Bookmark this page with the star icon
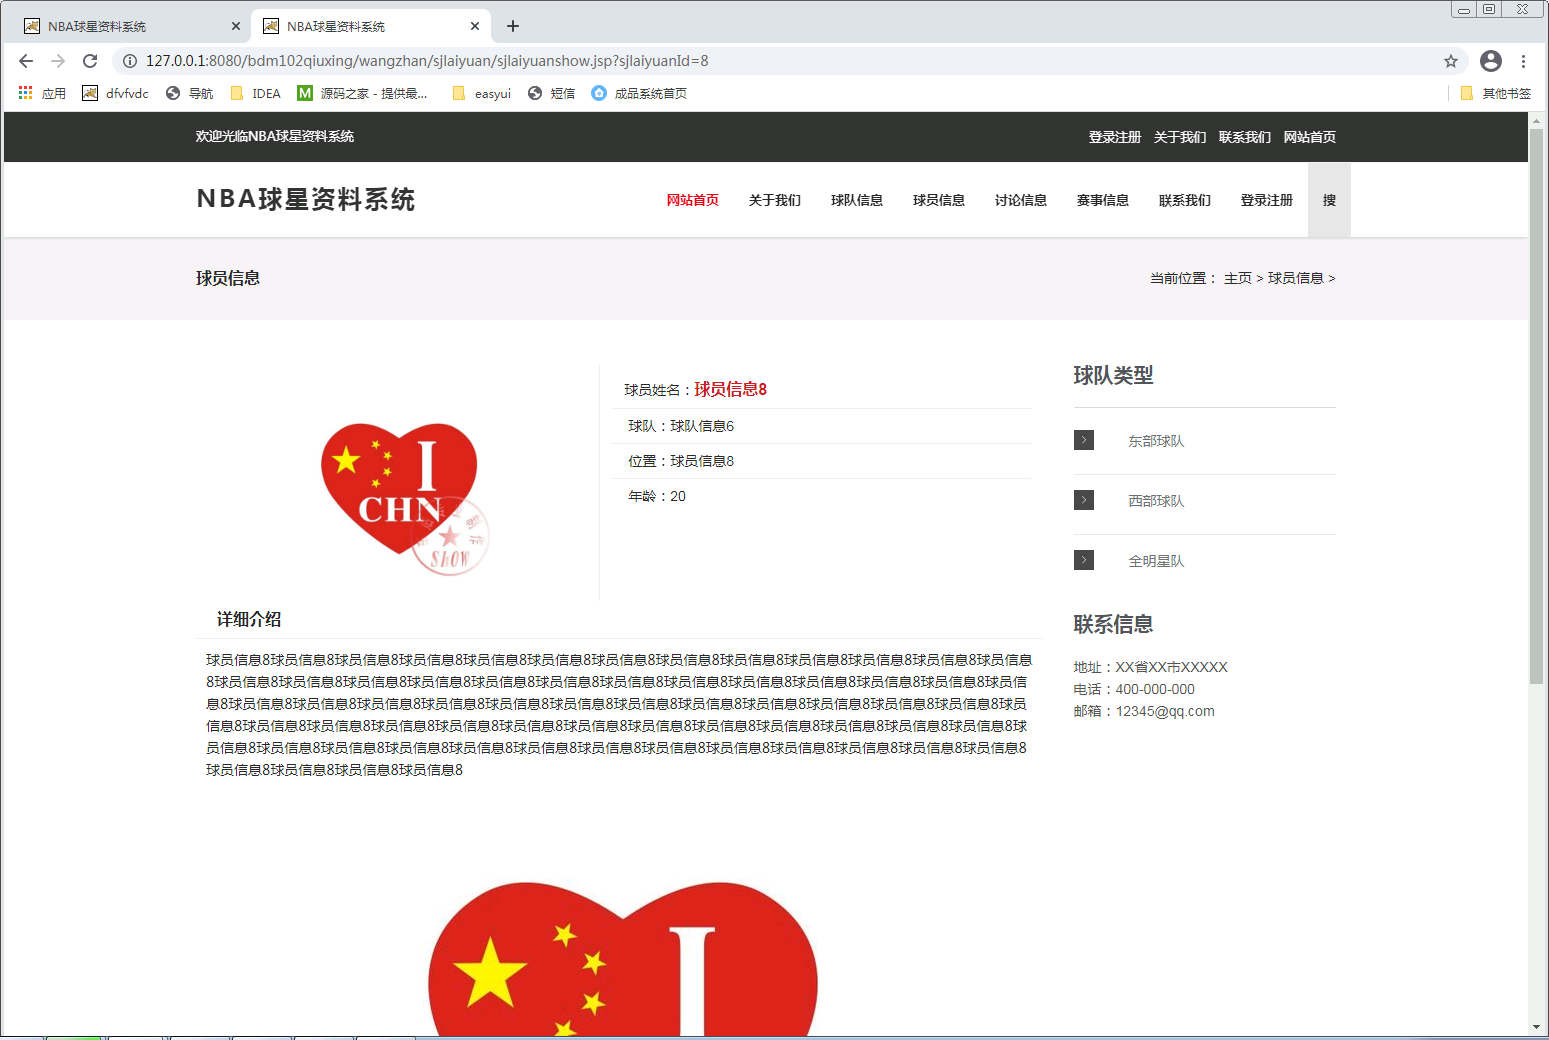Screen dimensions: 1549x1040 coord(1451,61)
